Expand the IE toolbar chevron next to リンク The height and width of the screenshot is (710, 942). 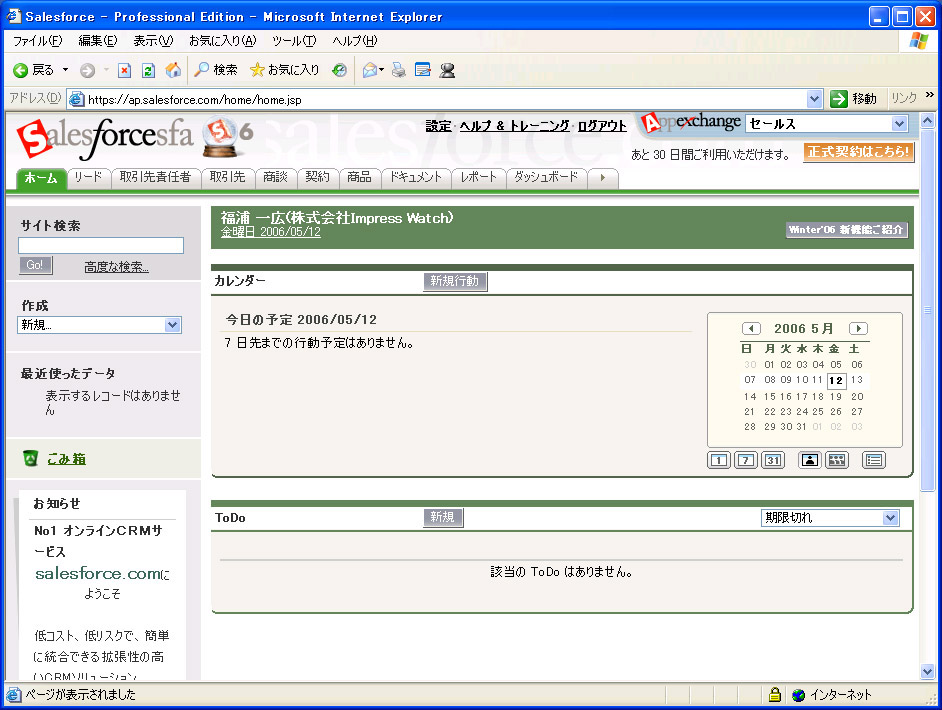pyautogui.click(x=929, y=96)
